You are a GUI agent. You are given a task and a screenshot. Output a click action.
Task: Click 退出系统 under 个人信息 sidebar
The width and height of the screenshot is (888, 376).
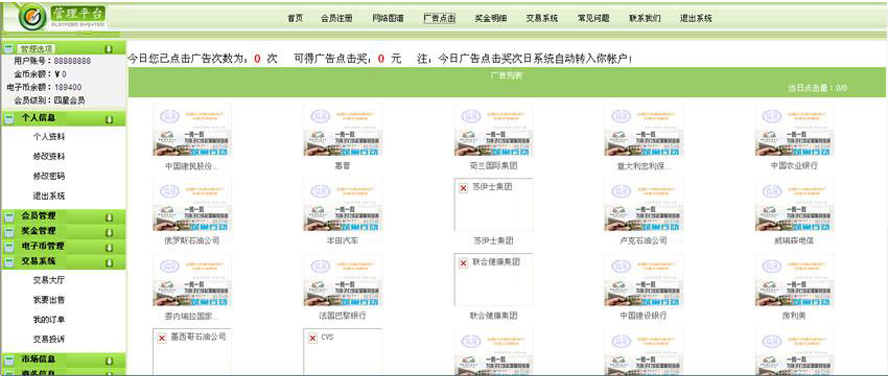[49, 196]
